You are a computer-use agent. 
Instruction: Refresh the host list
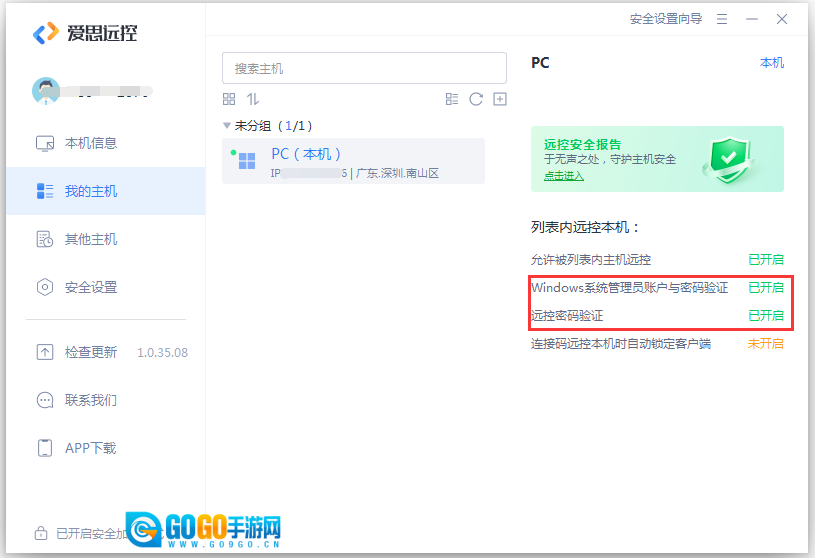tap(476, 99)
